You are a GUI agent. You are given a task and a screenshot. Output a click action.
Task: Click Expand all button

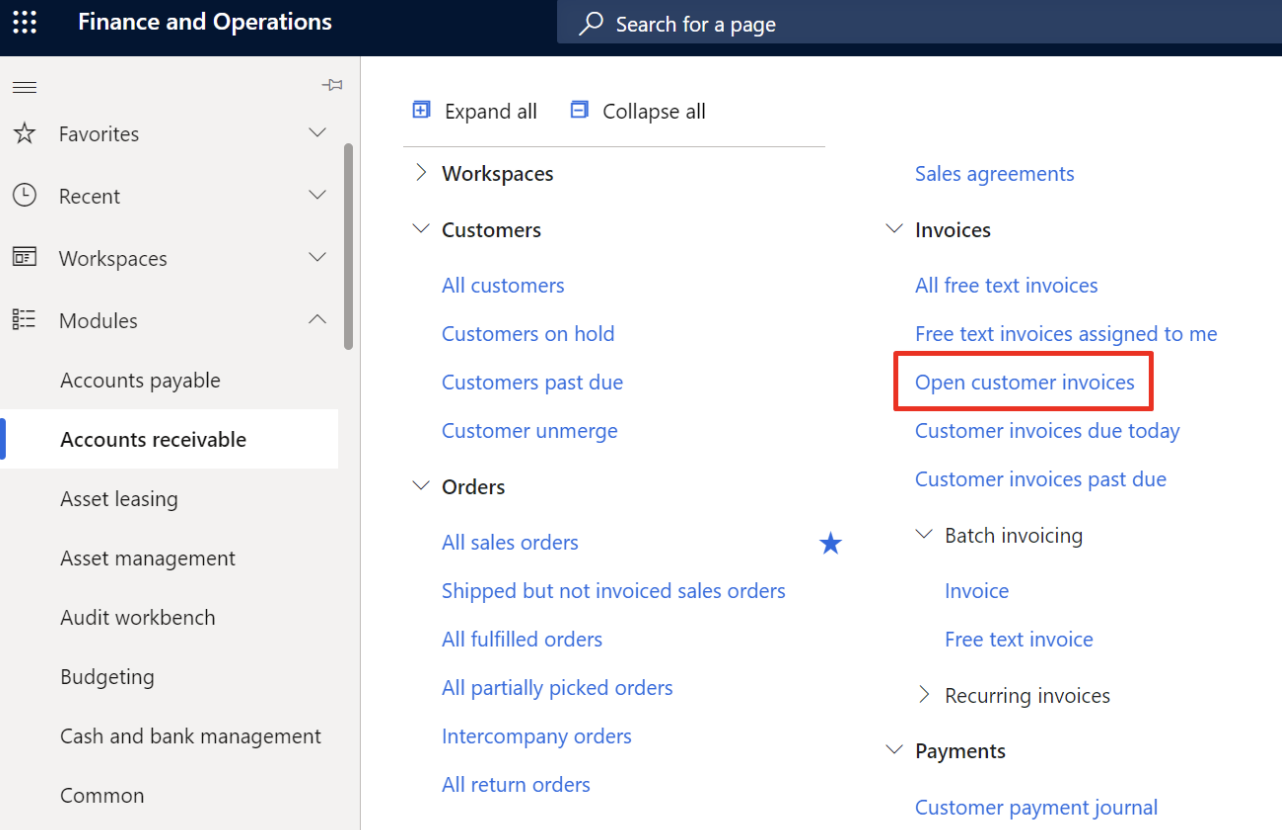click(x=475, y=111)
